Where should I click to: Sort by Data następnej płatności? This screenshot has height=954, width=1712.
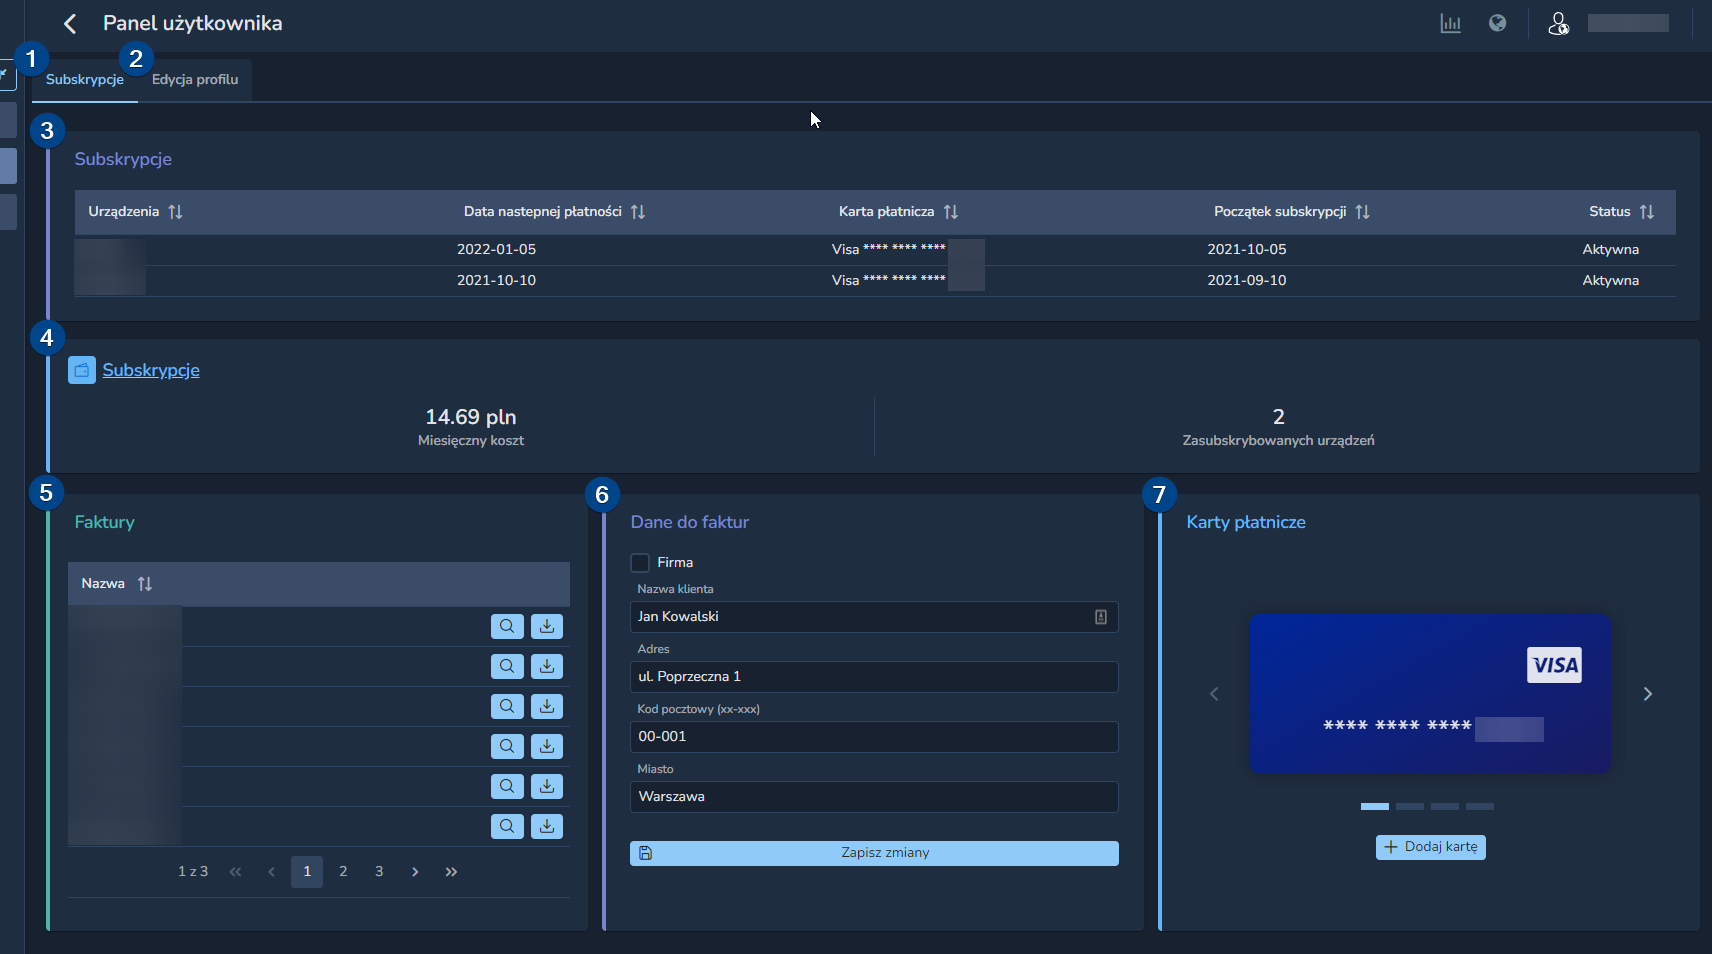(638, 212)
